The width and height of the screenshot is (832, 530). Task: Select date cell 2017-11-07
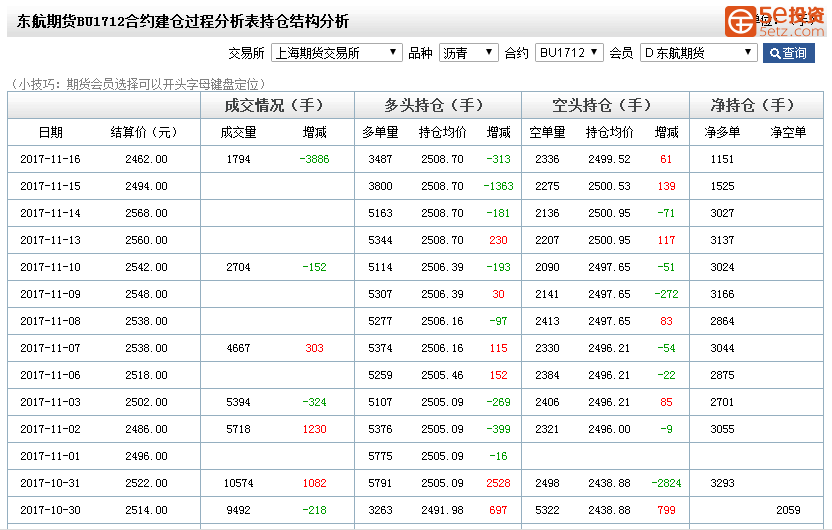pos(50,349)
